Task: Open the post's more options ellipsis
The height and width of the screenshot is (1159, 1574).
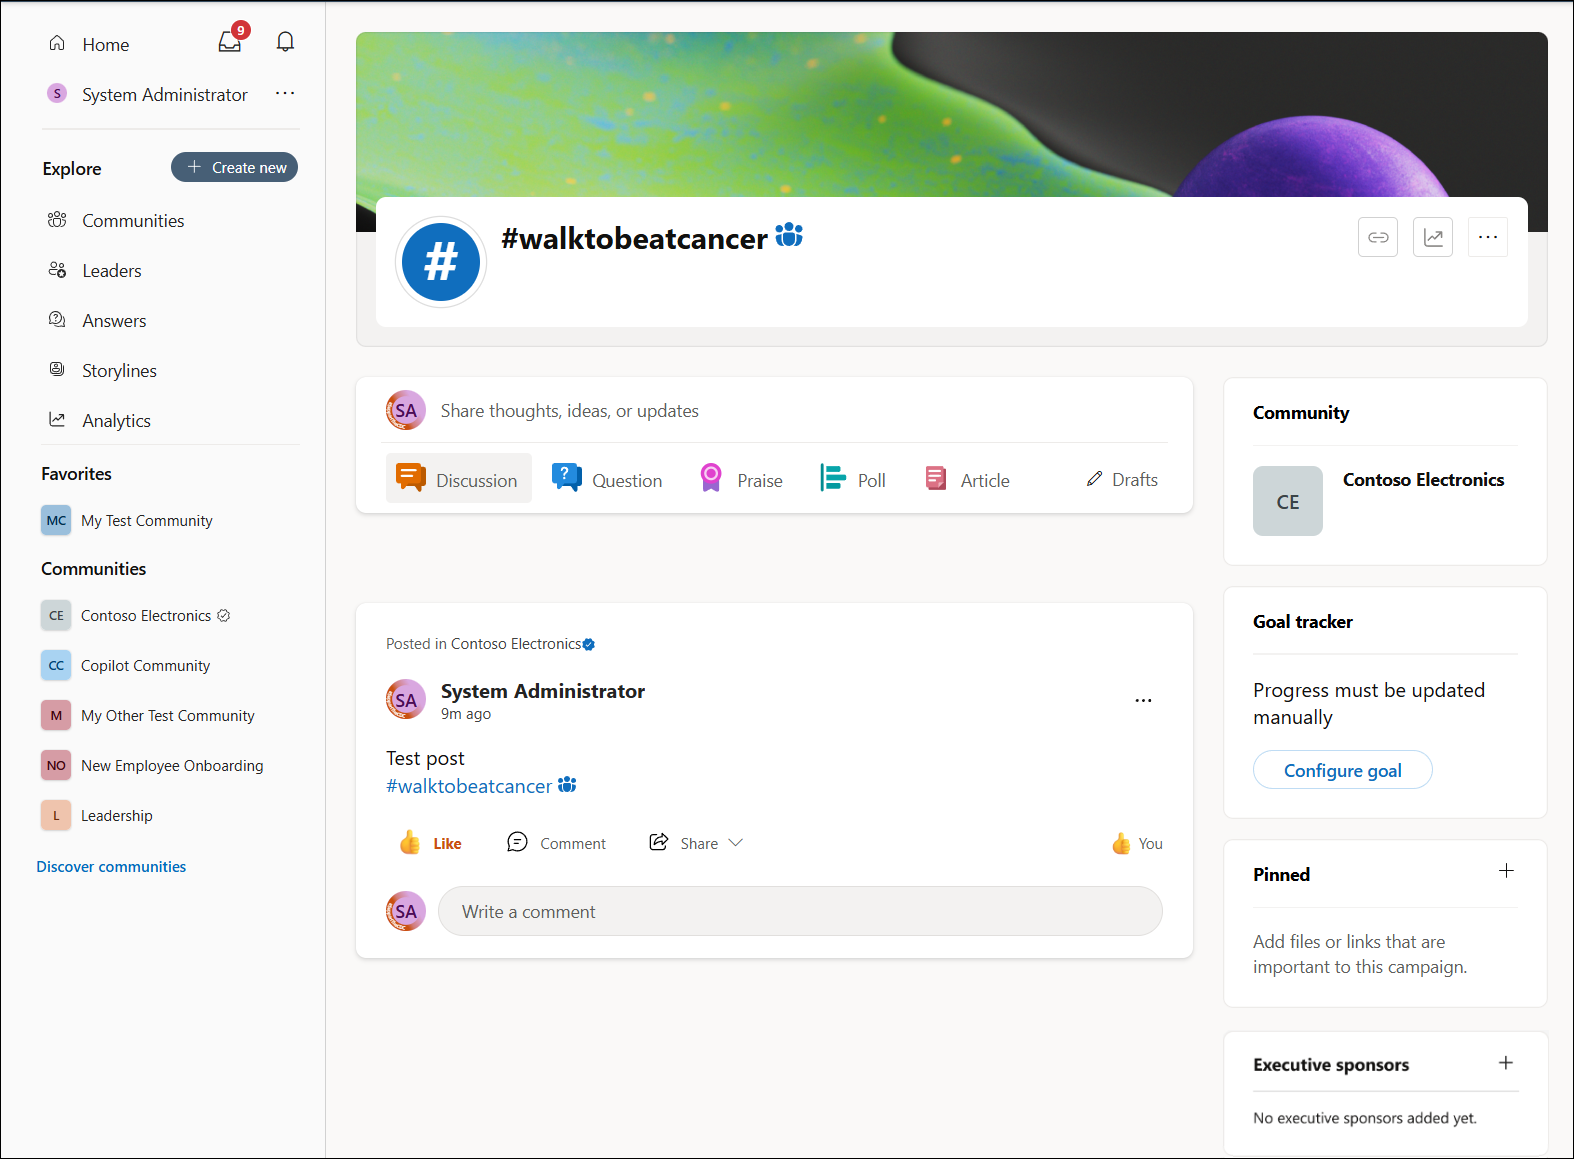Action: click(1143, 701)
